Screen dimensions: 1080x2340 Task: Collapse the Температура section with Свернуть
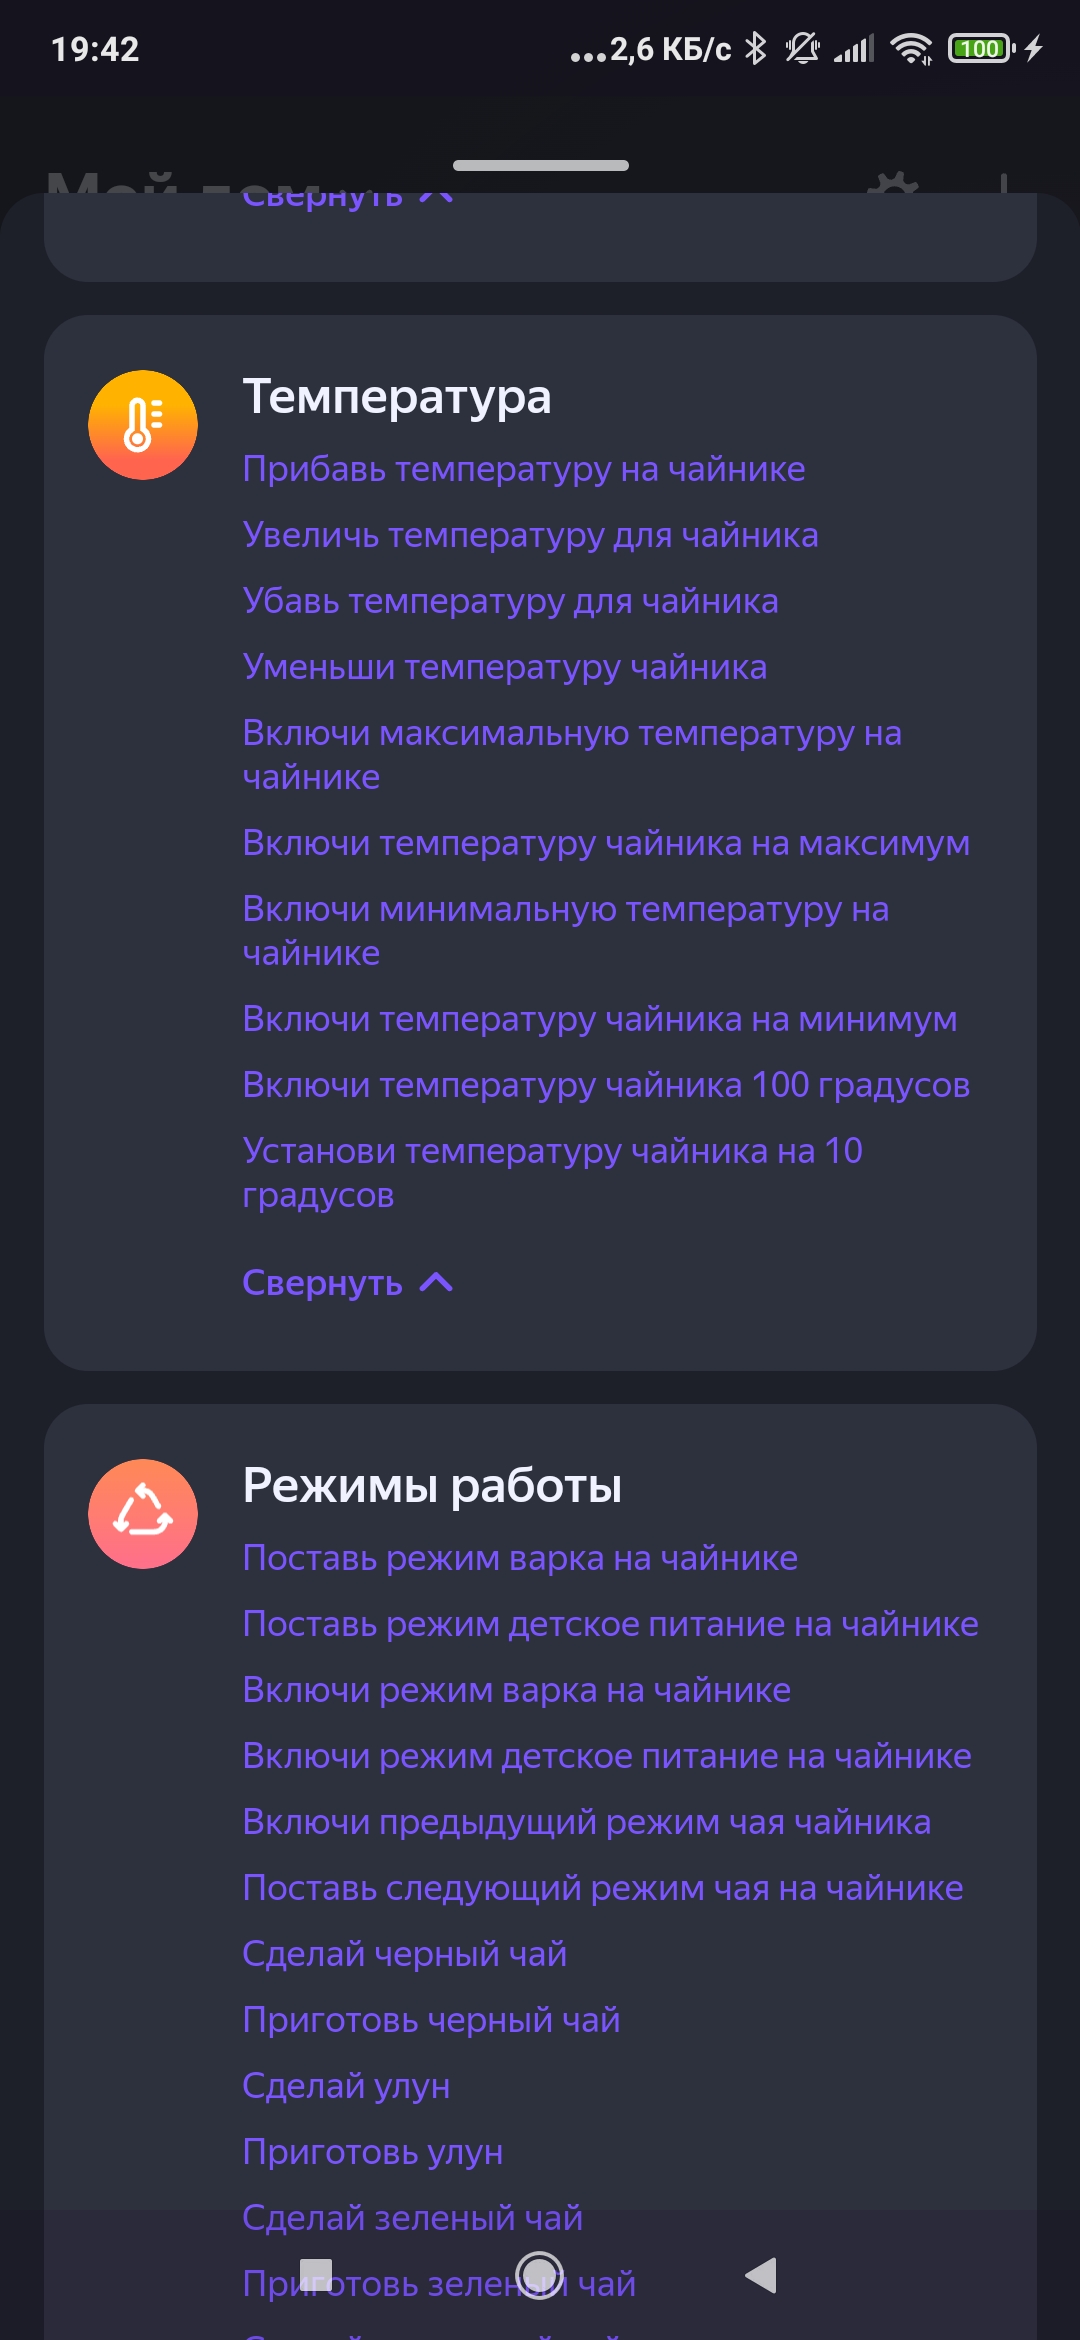[323, 1283]
